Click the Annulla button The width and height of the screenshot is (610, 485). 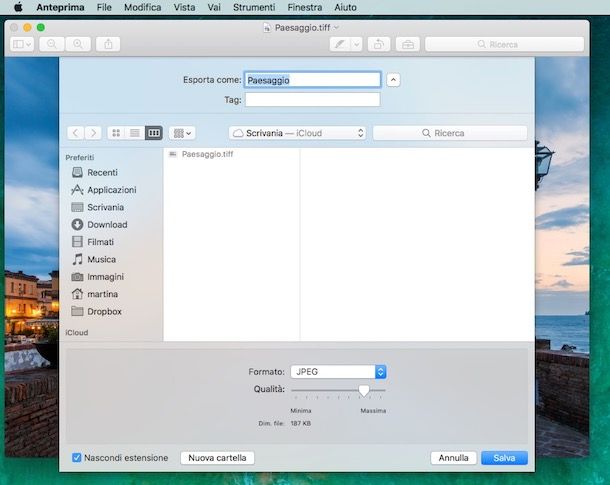454,458
